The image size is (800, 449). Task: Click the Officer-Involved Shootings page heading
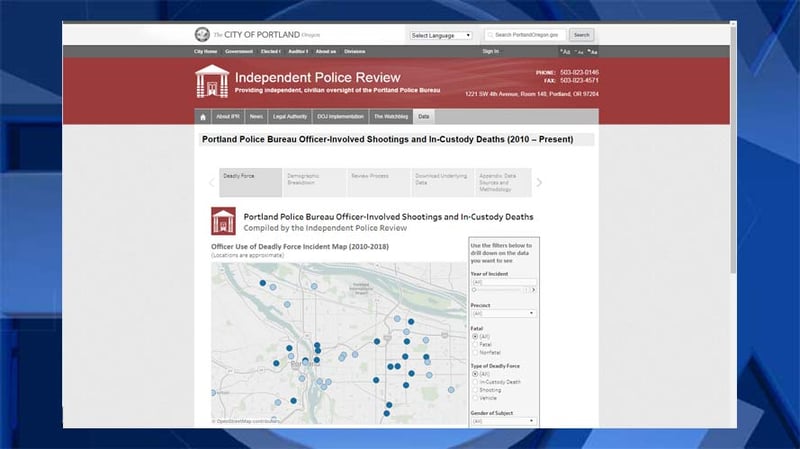click(387, 139)
